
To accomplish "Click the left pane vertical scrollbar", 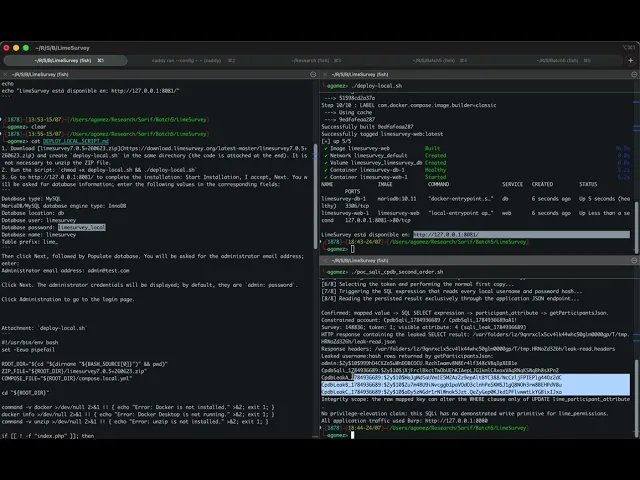I will (x=316, y=194).
